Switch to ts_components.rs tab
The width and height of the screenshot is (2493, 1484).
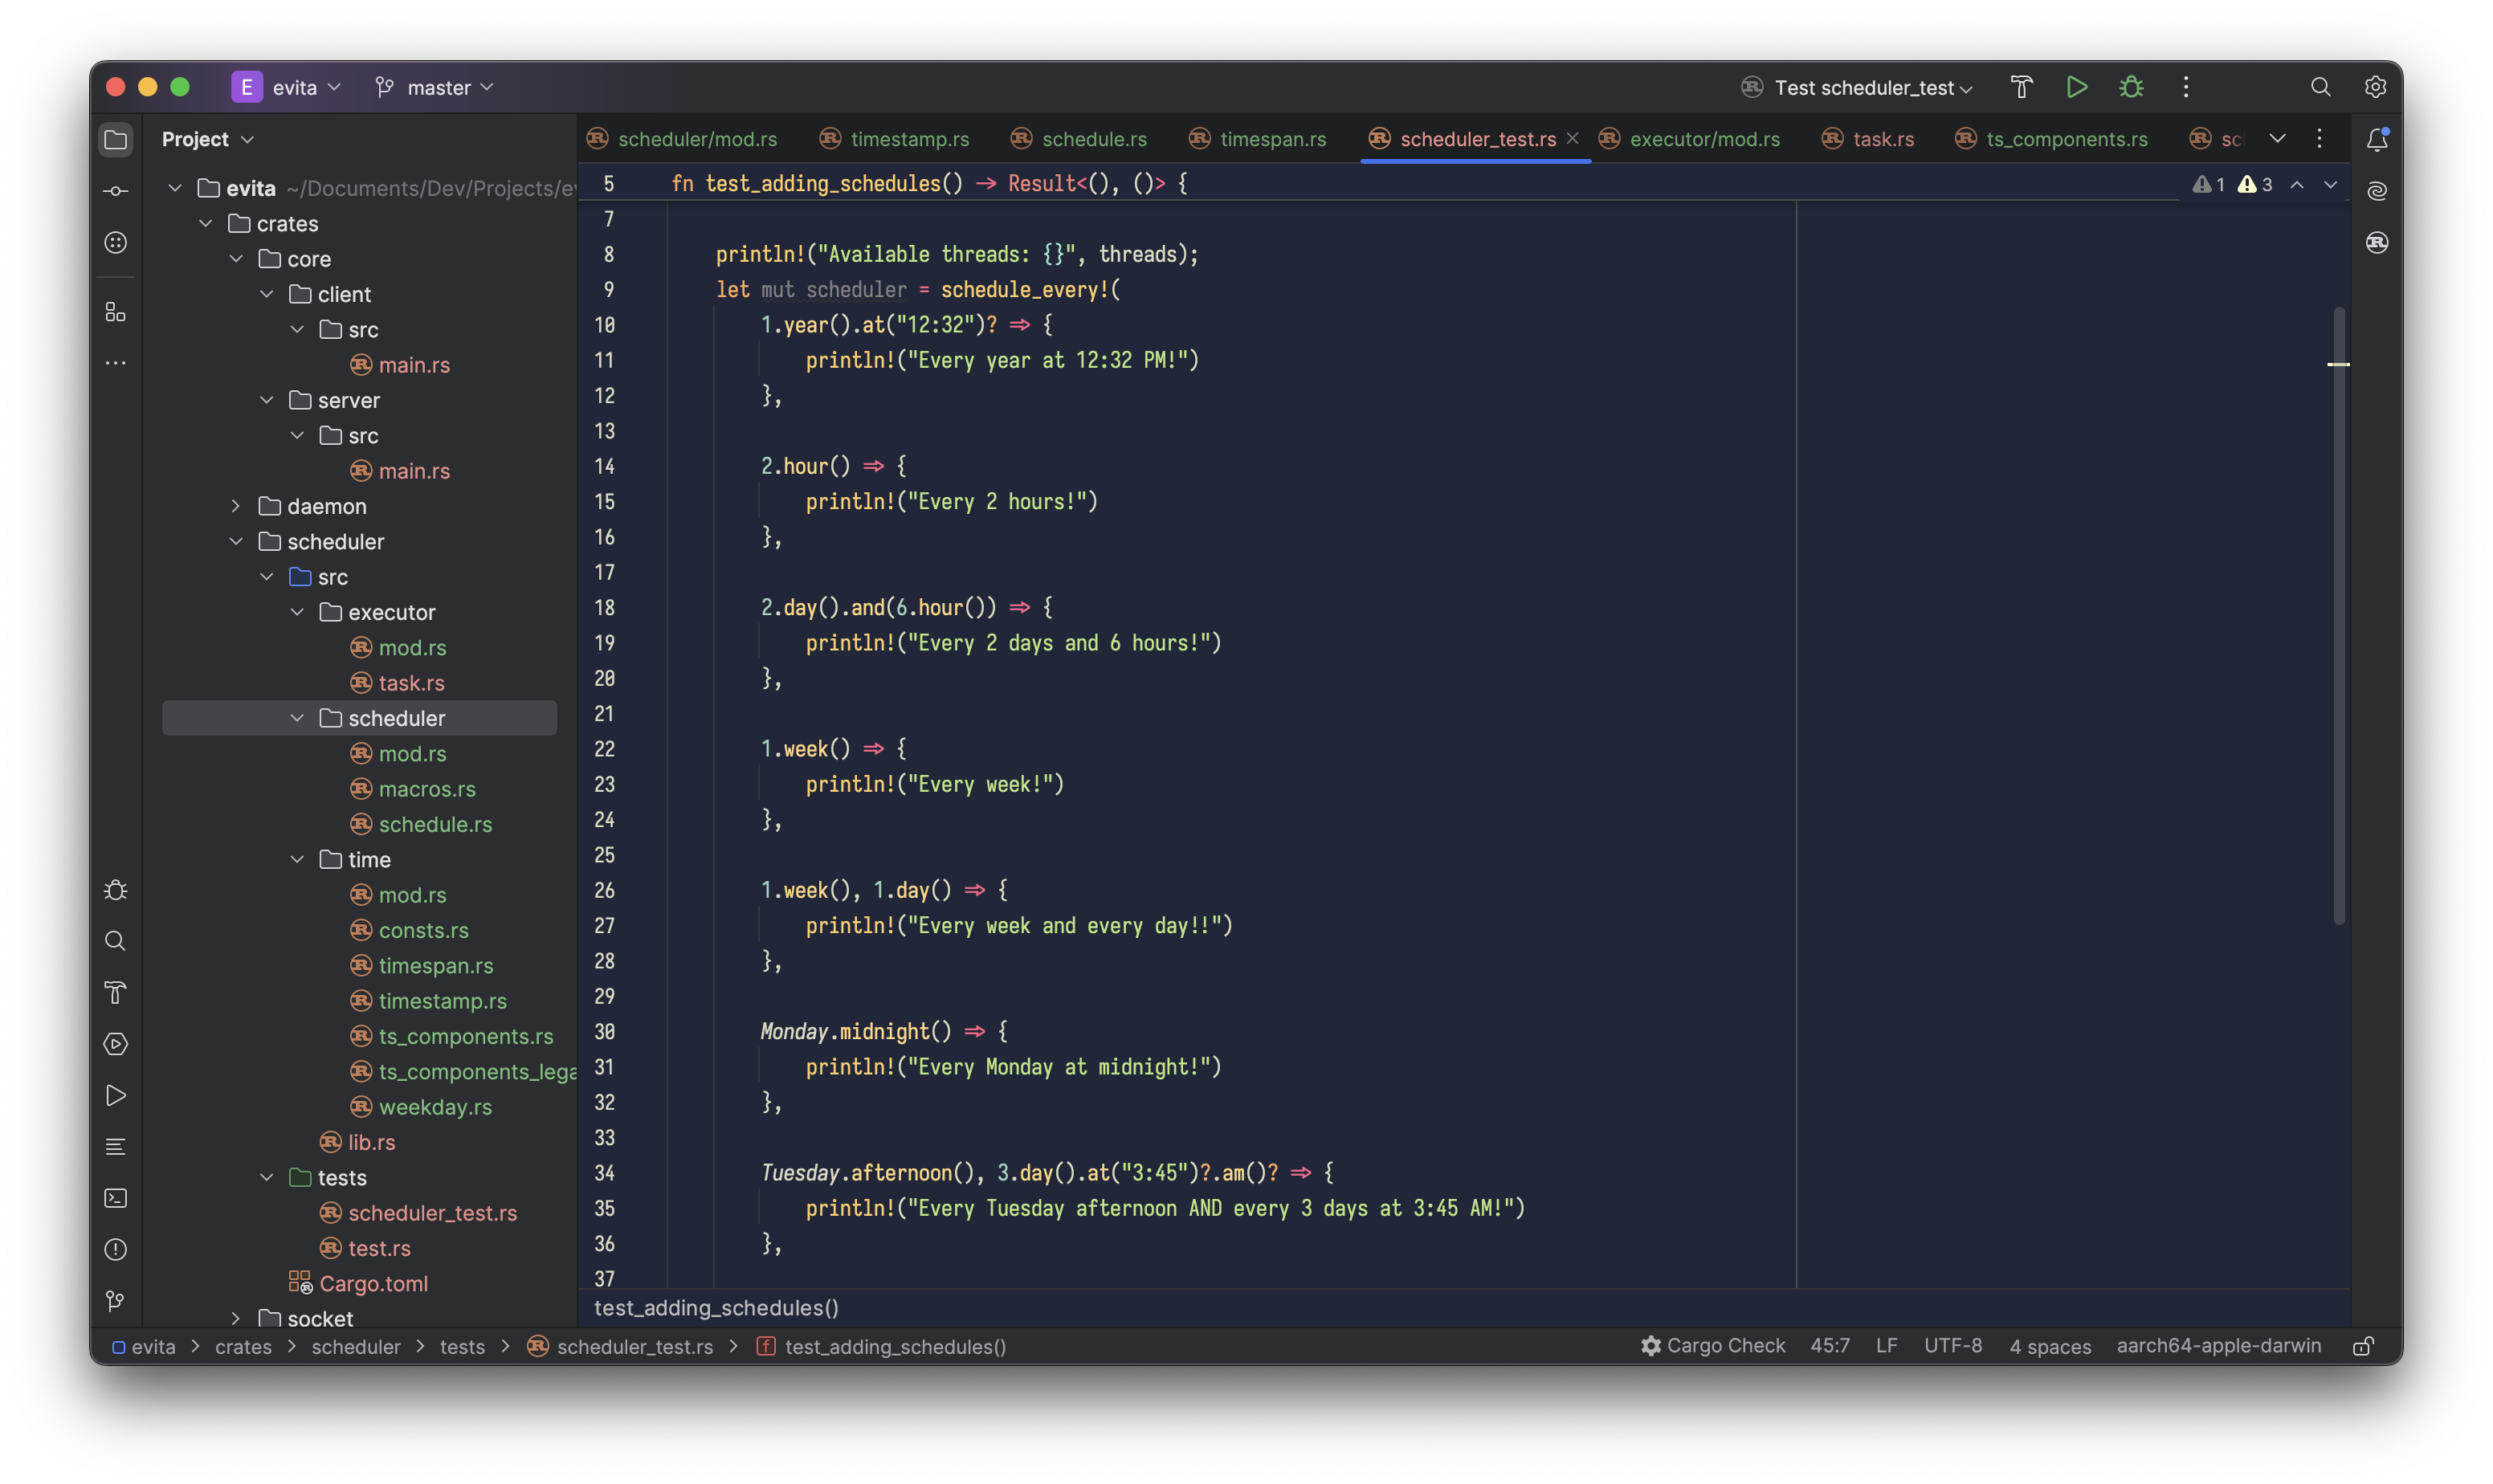2051,139
